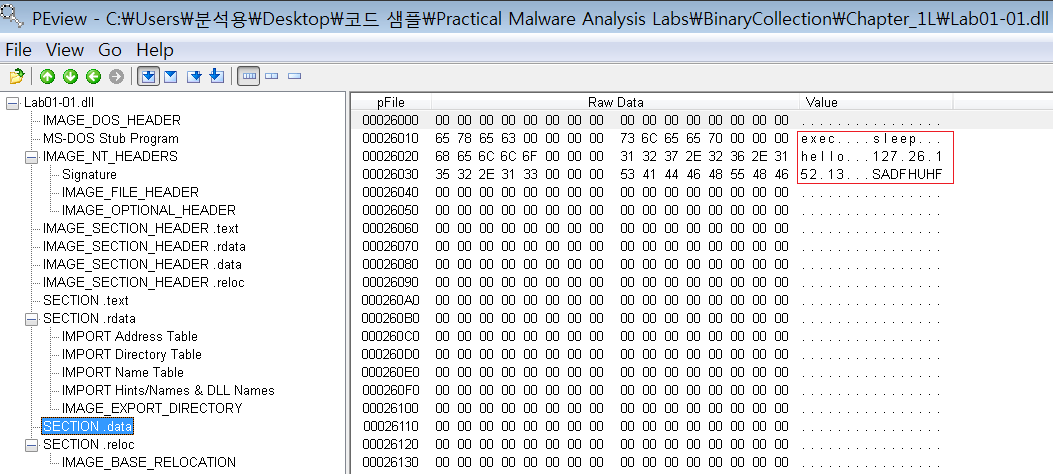
Task: Click the green down arrow toolbar button
Action: (71, 77)
